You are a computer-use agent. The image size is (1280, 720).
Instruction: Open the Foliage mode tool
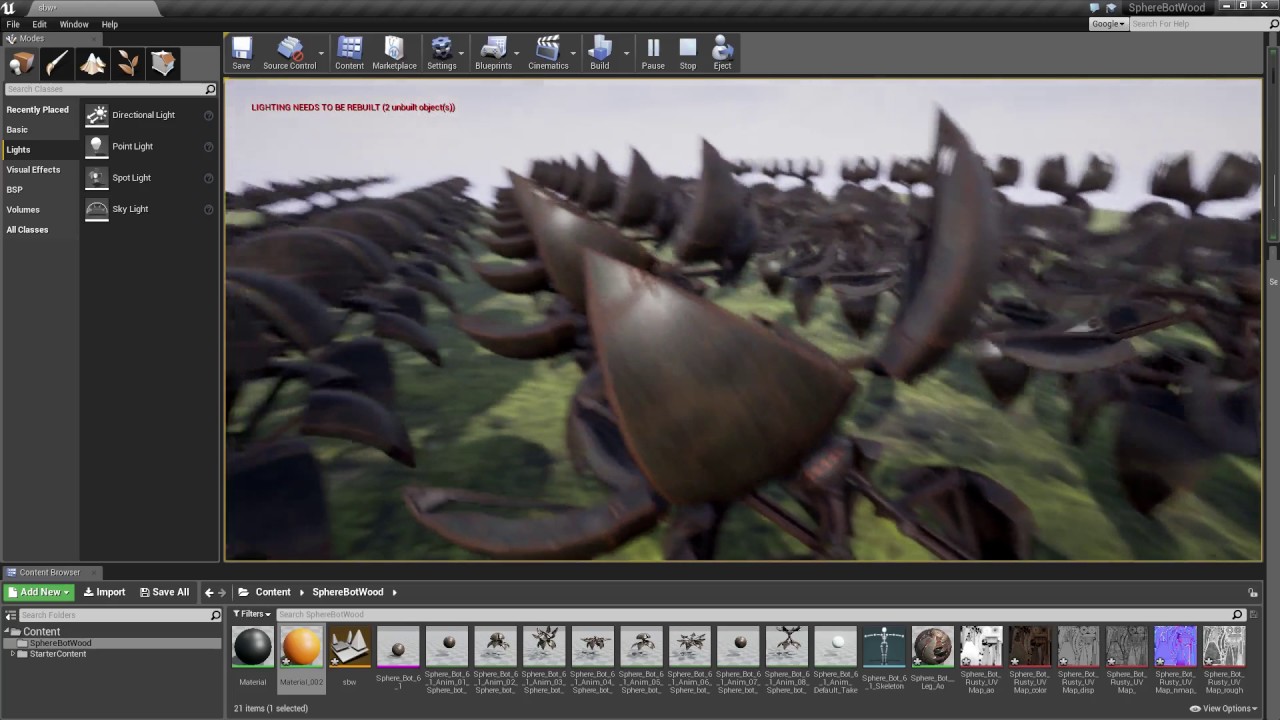(x=128, y=64)
